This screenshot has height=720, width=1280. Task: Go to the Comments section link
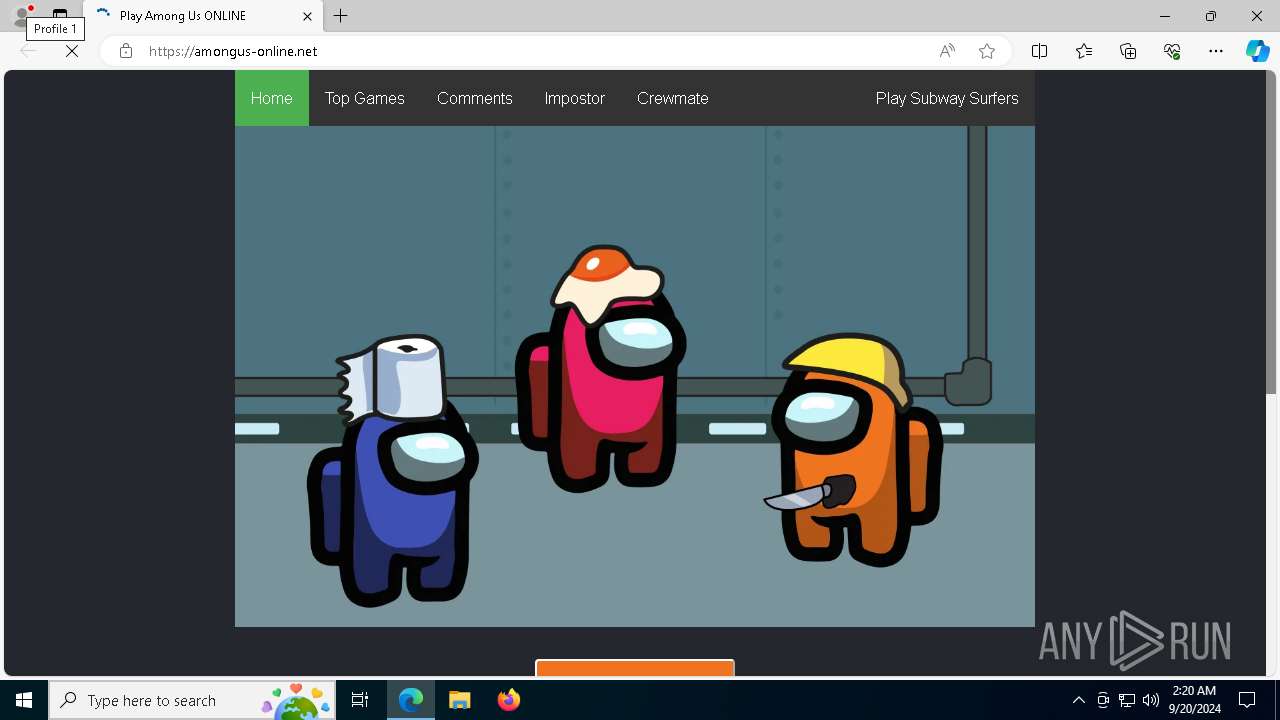pos(475,98)
